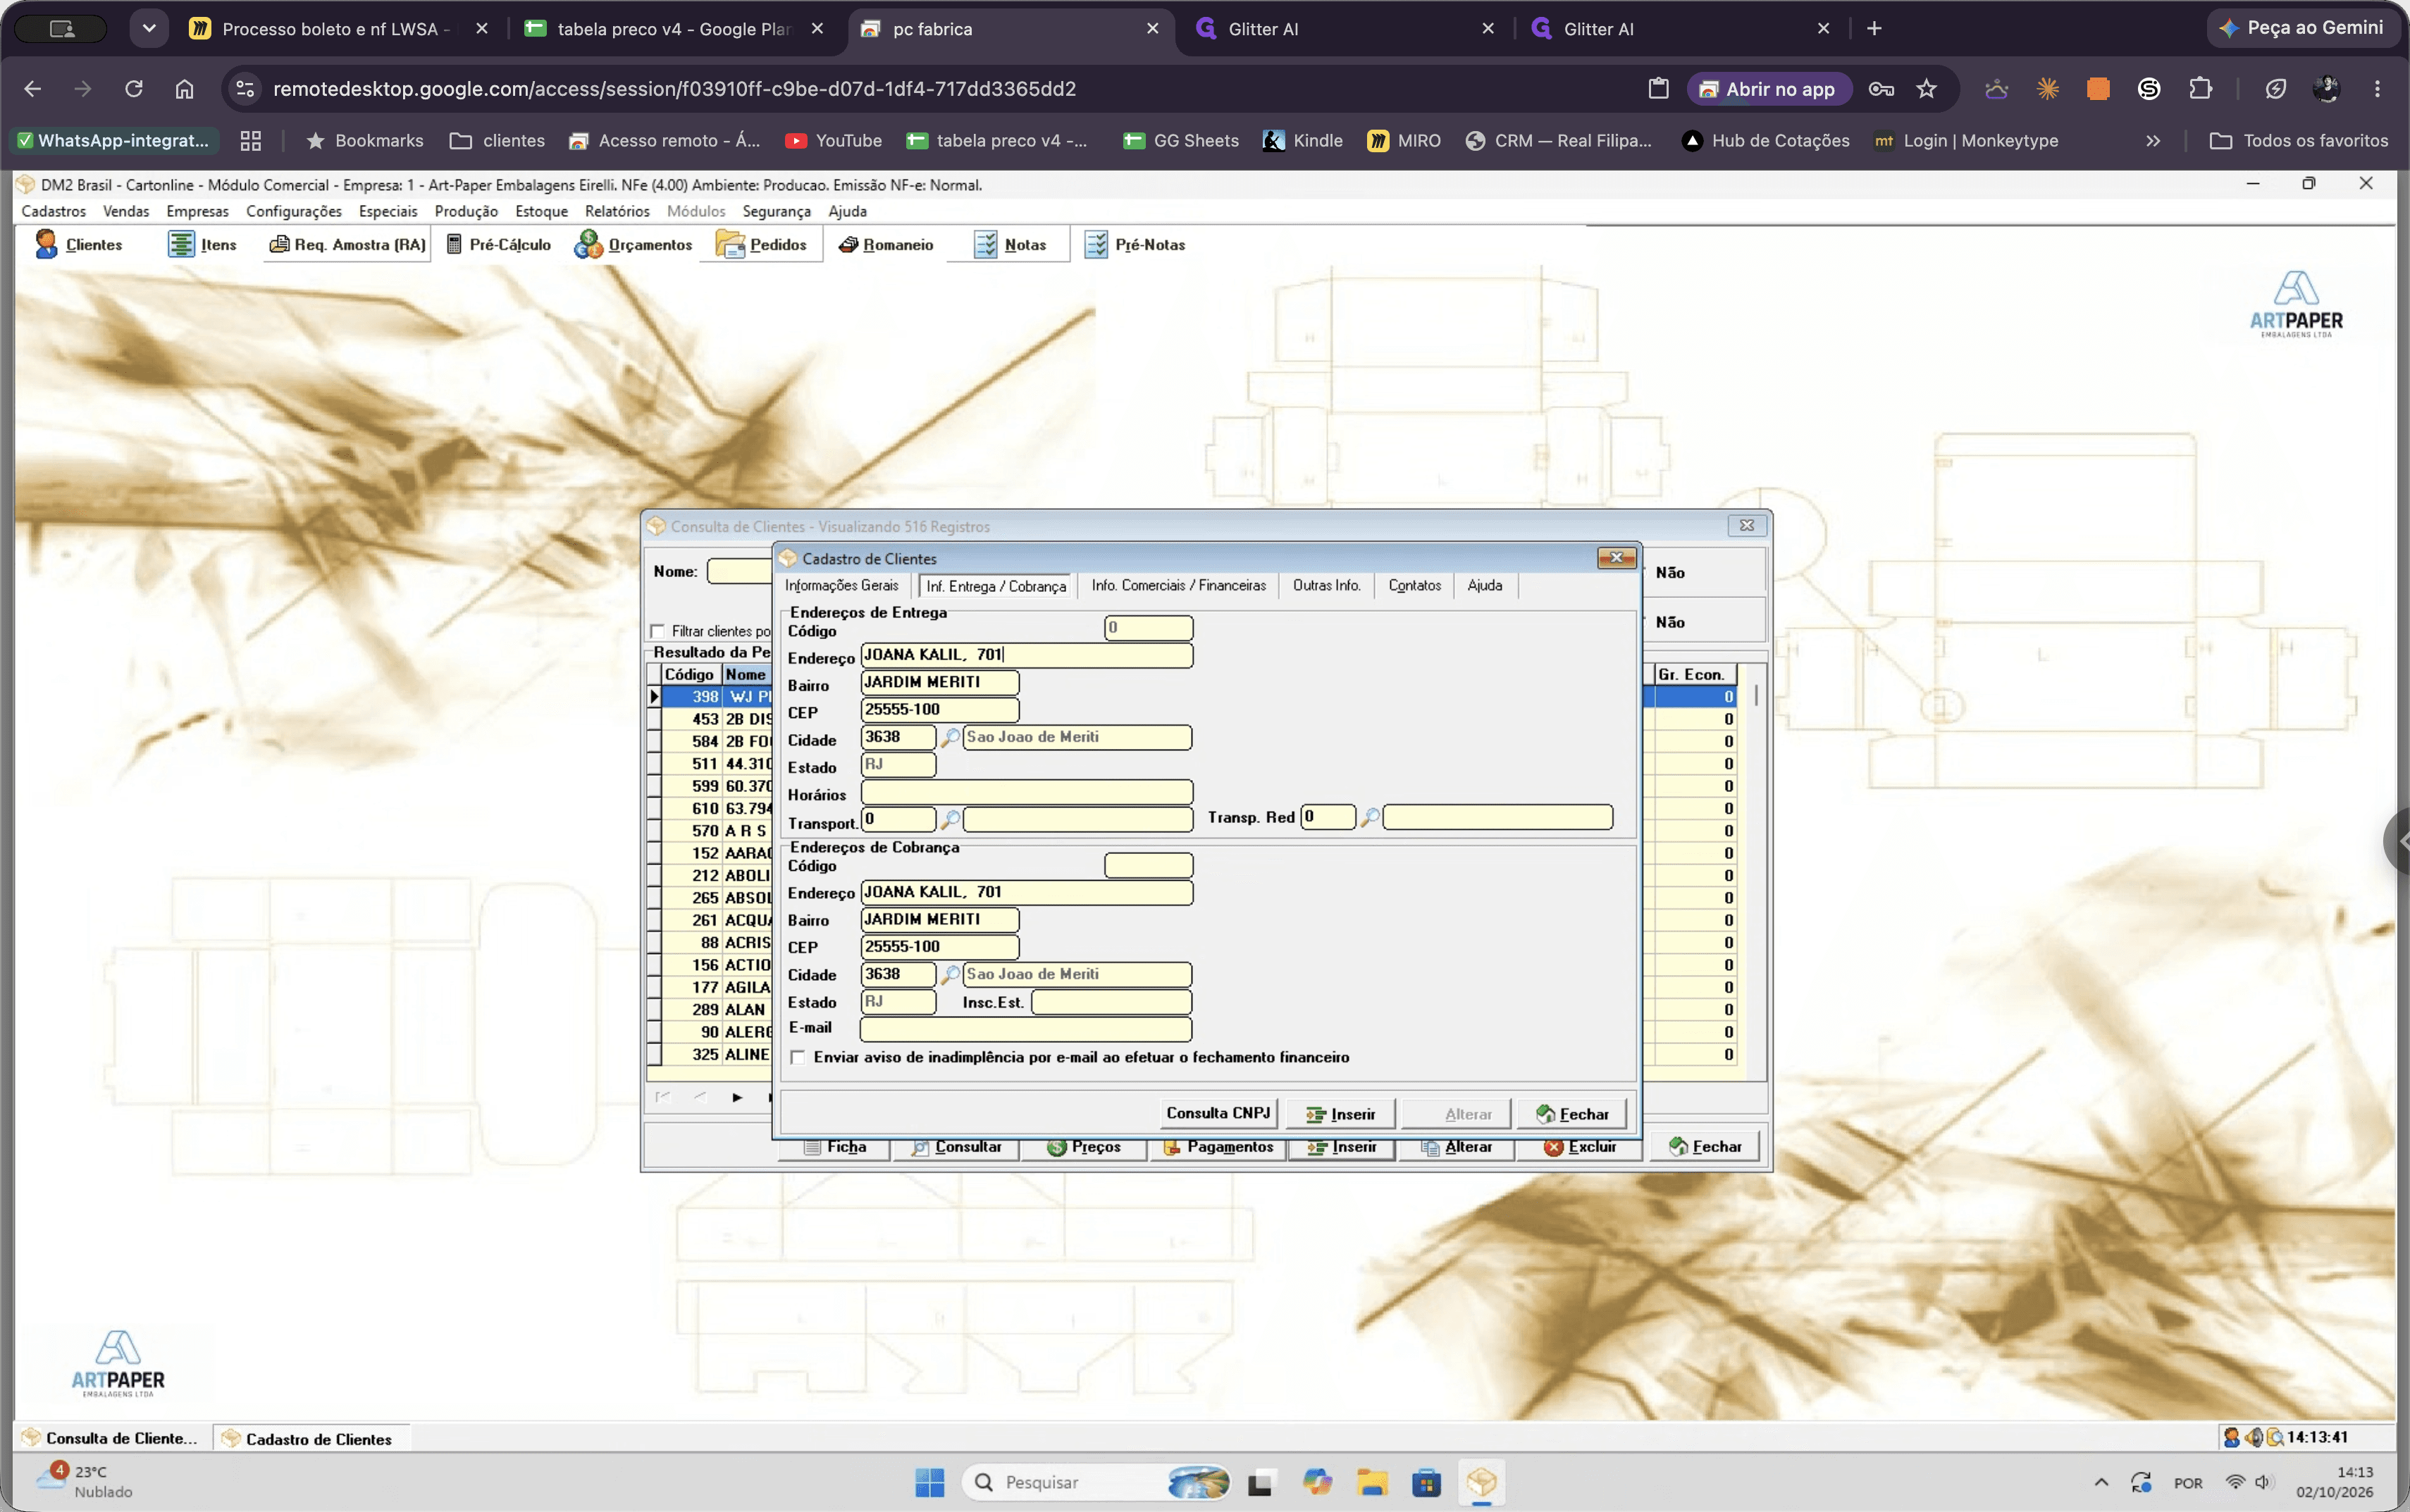The width and height of the screenshot is (2410, 1512).
Task: Open the Clientes toolbar button
Action: (x=79, y=245)
